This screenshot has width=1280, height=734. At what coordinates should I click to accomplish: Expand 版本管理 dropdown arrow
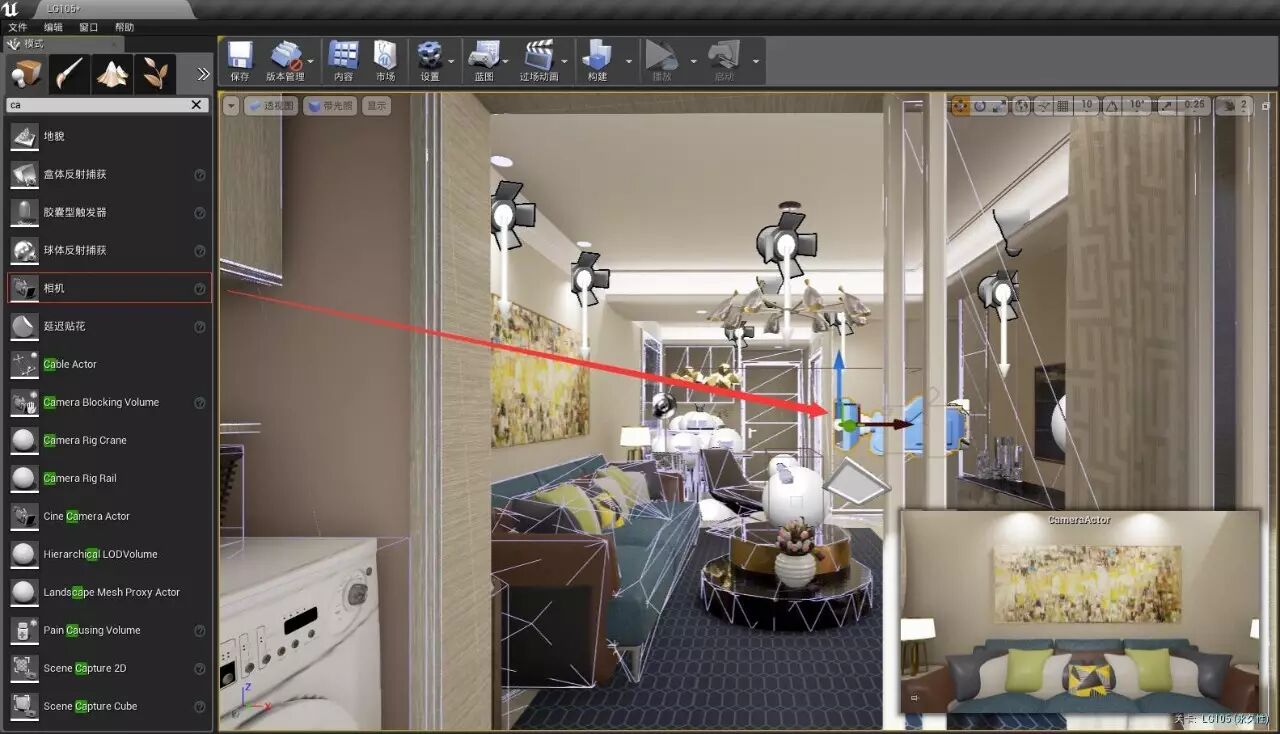pos(311,61)
